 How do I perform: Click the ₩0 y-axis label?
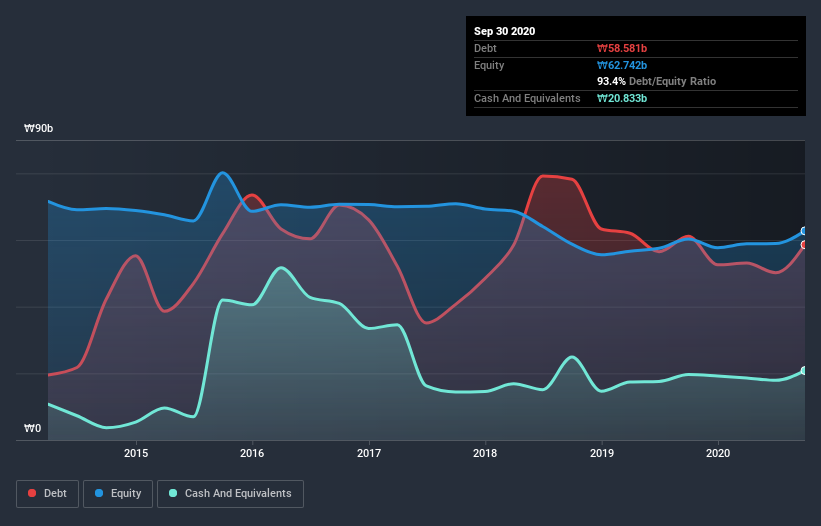coord(32,428)
